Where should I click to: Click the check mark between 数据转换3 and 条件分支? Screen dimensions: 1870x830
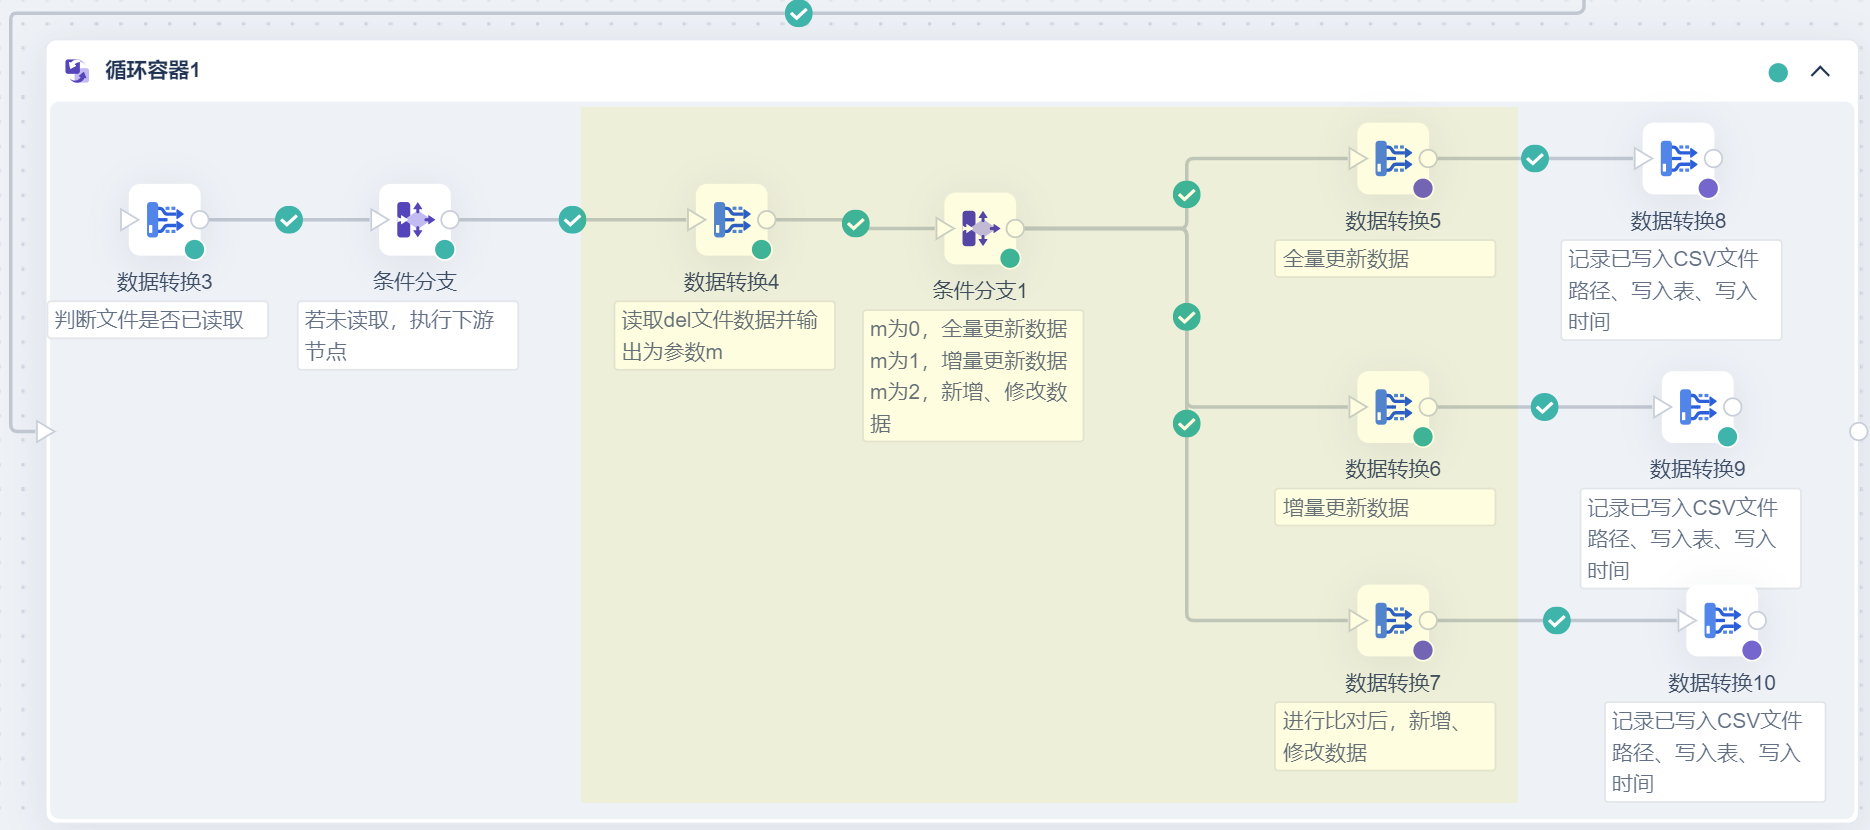pyautogui.click(x=289, y=219)
